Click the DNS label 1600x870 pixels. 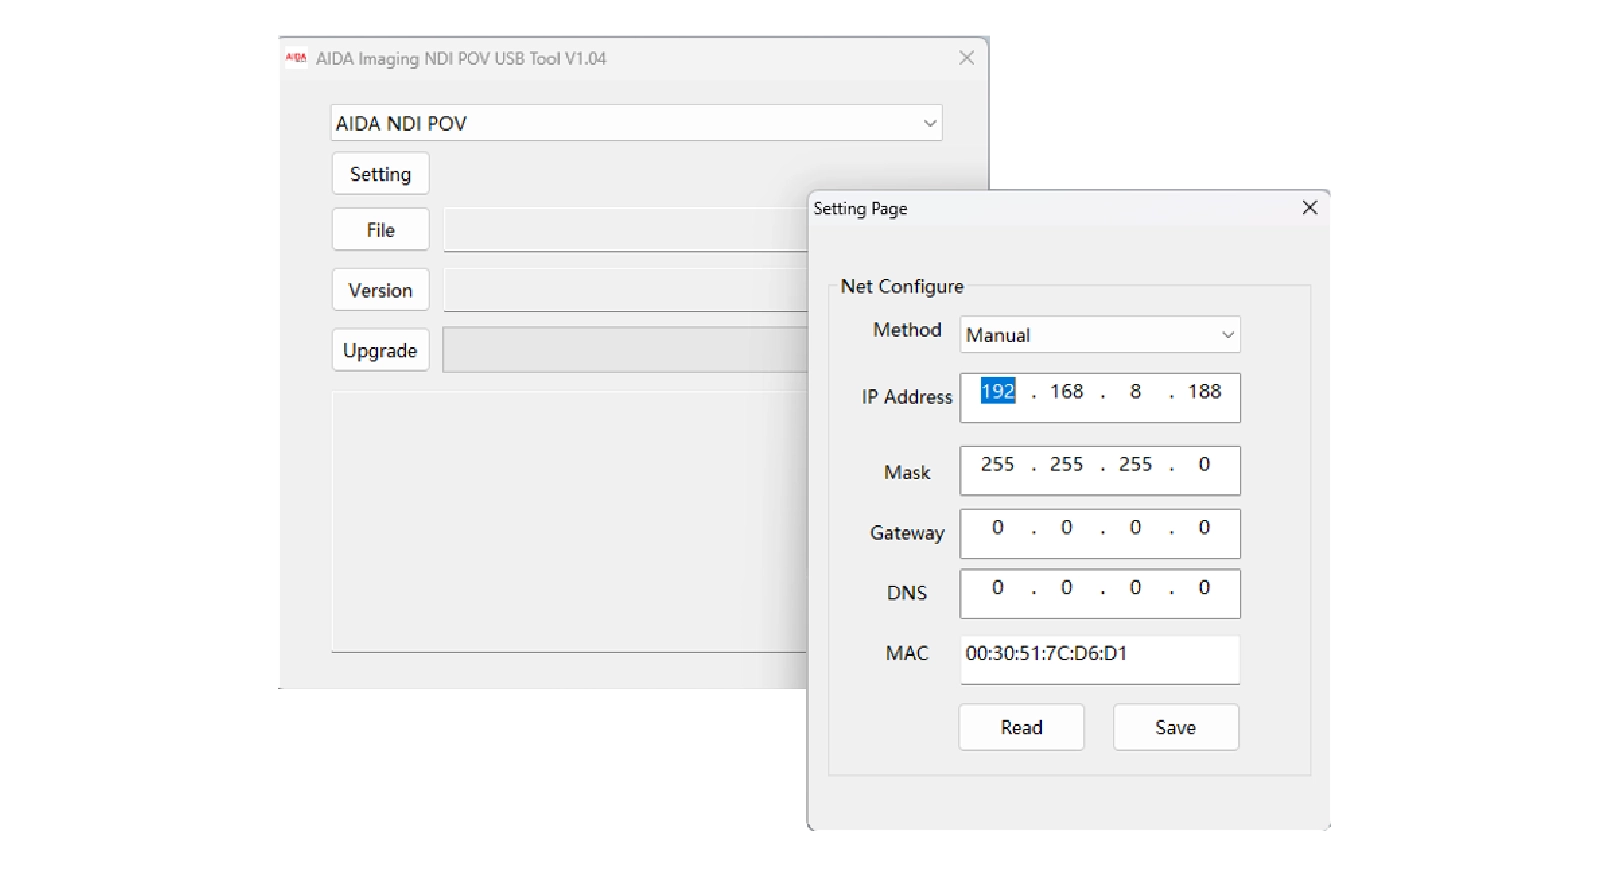(x=907, y=593)
